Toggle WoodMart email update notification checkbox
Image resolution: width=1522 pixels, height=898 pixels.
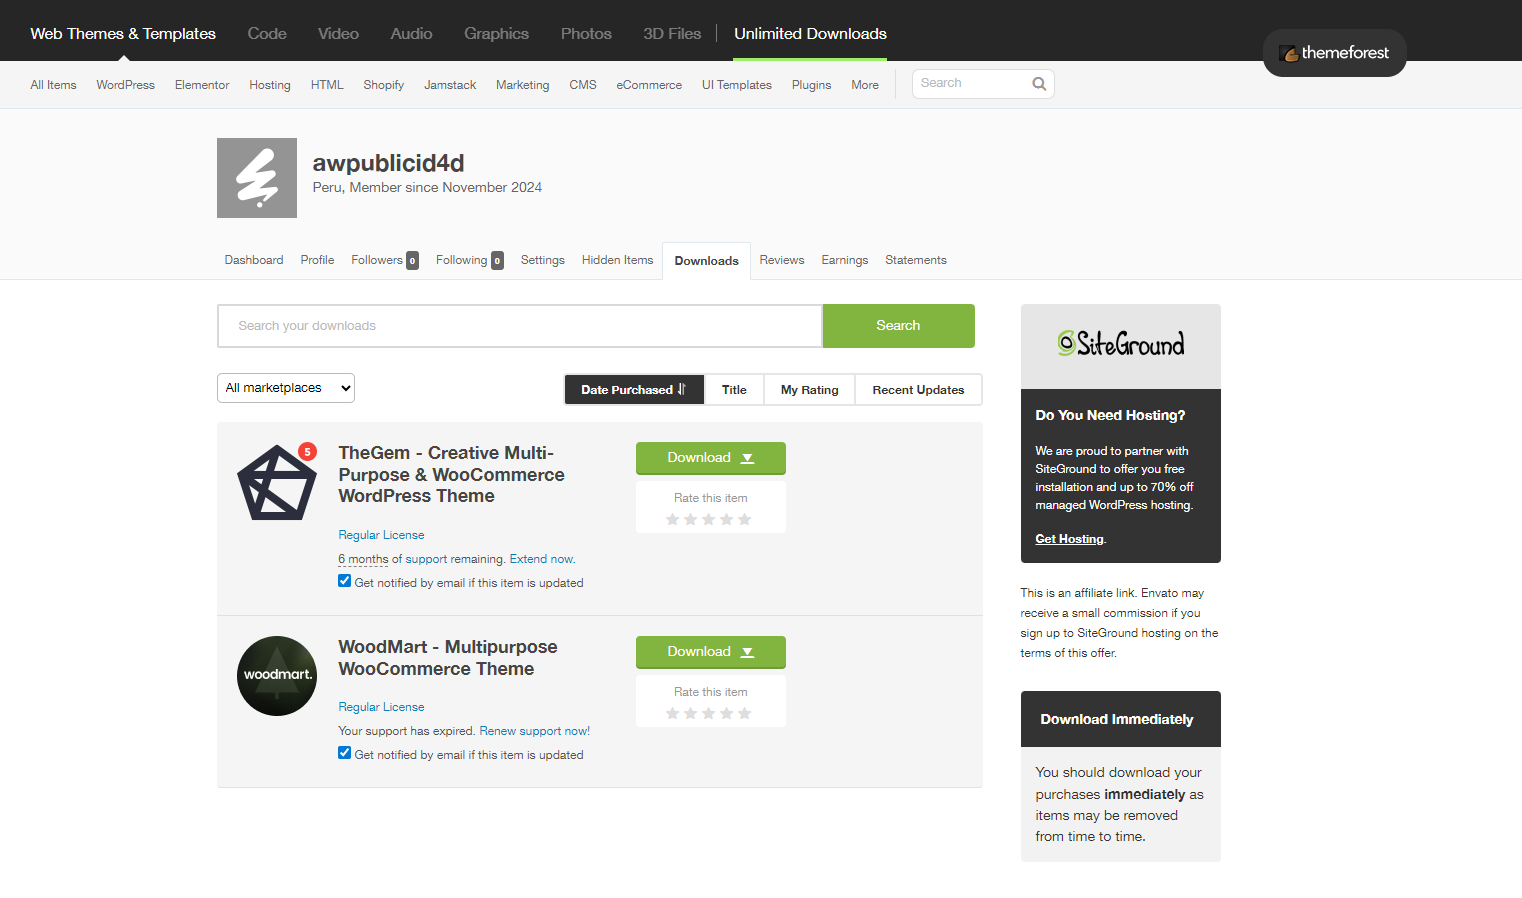pos(345,753)
